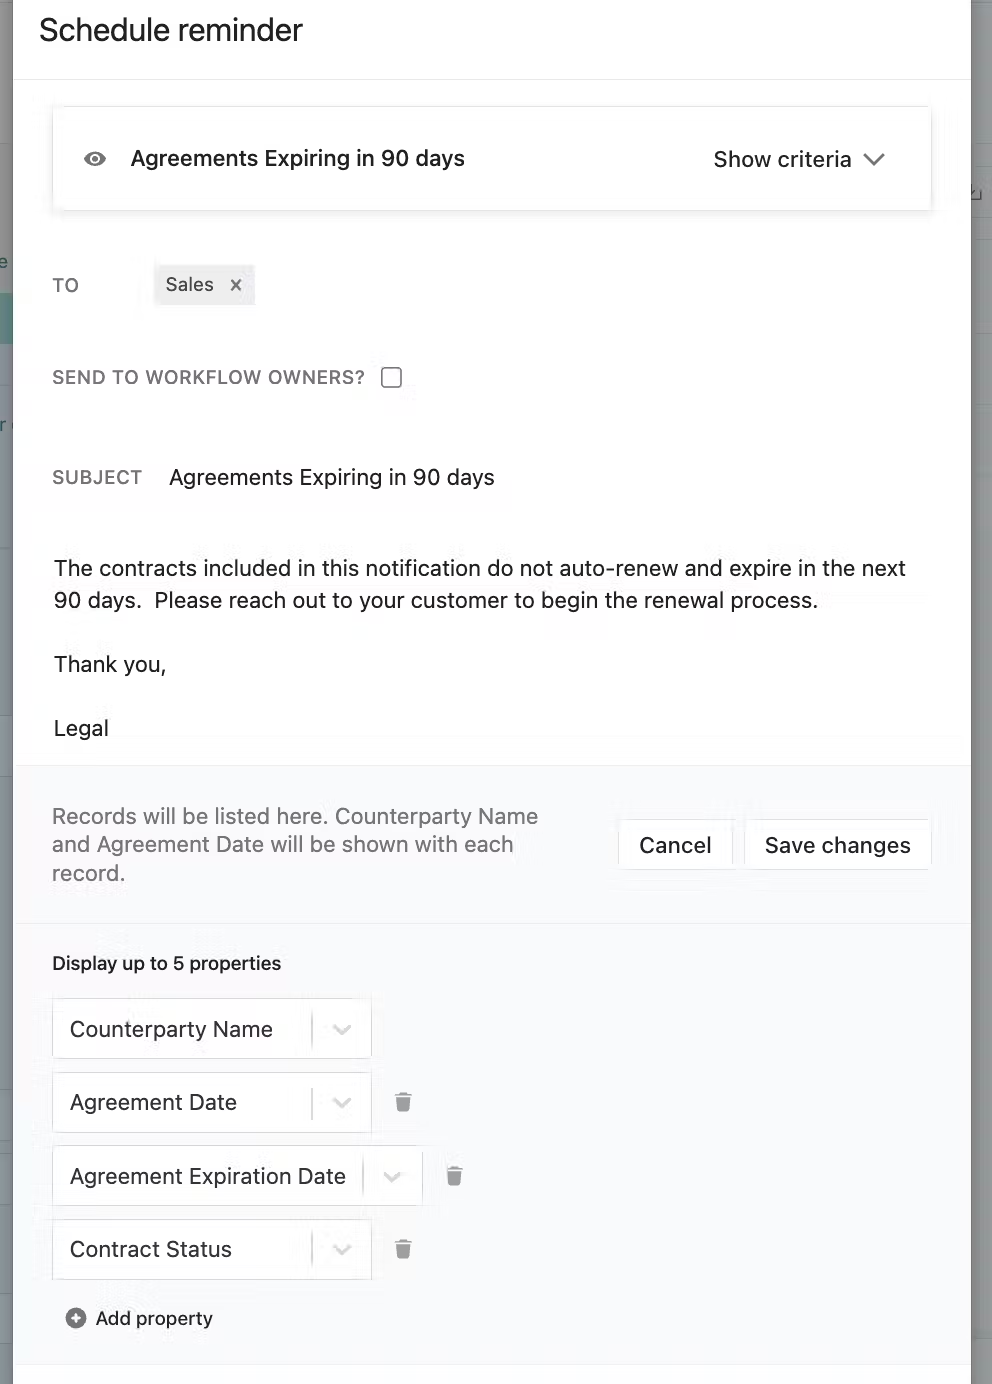Image resolution: width=992 pixels, height=1384 pixels.
Task: Click the subject line Agreements Expiring in 90 days
Action: click(x=332, y=477)
